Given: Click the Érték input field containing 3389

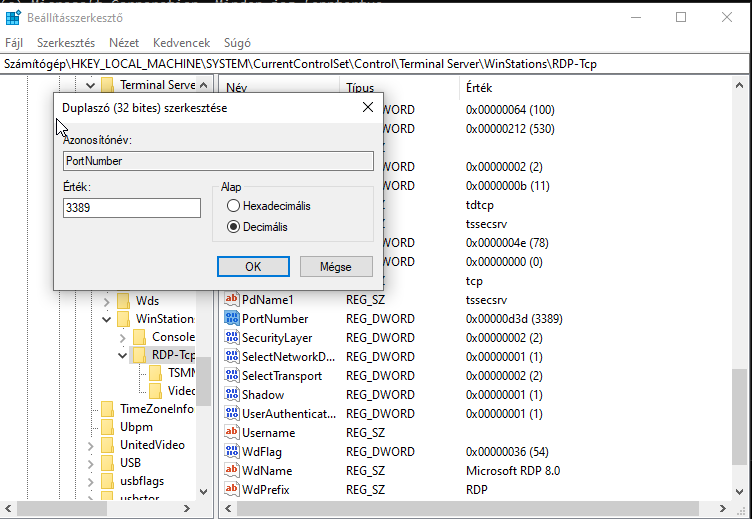Looking at the screenshot, I should tap(131, 208).
